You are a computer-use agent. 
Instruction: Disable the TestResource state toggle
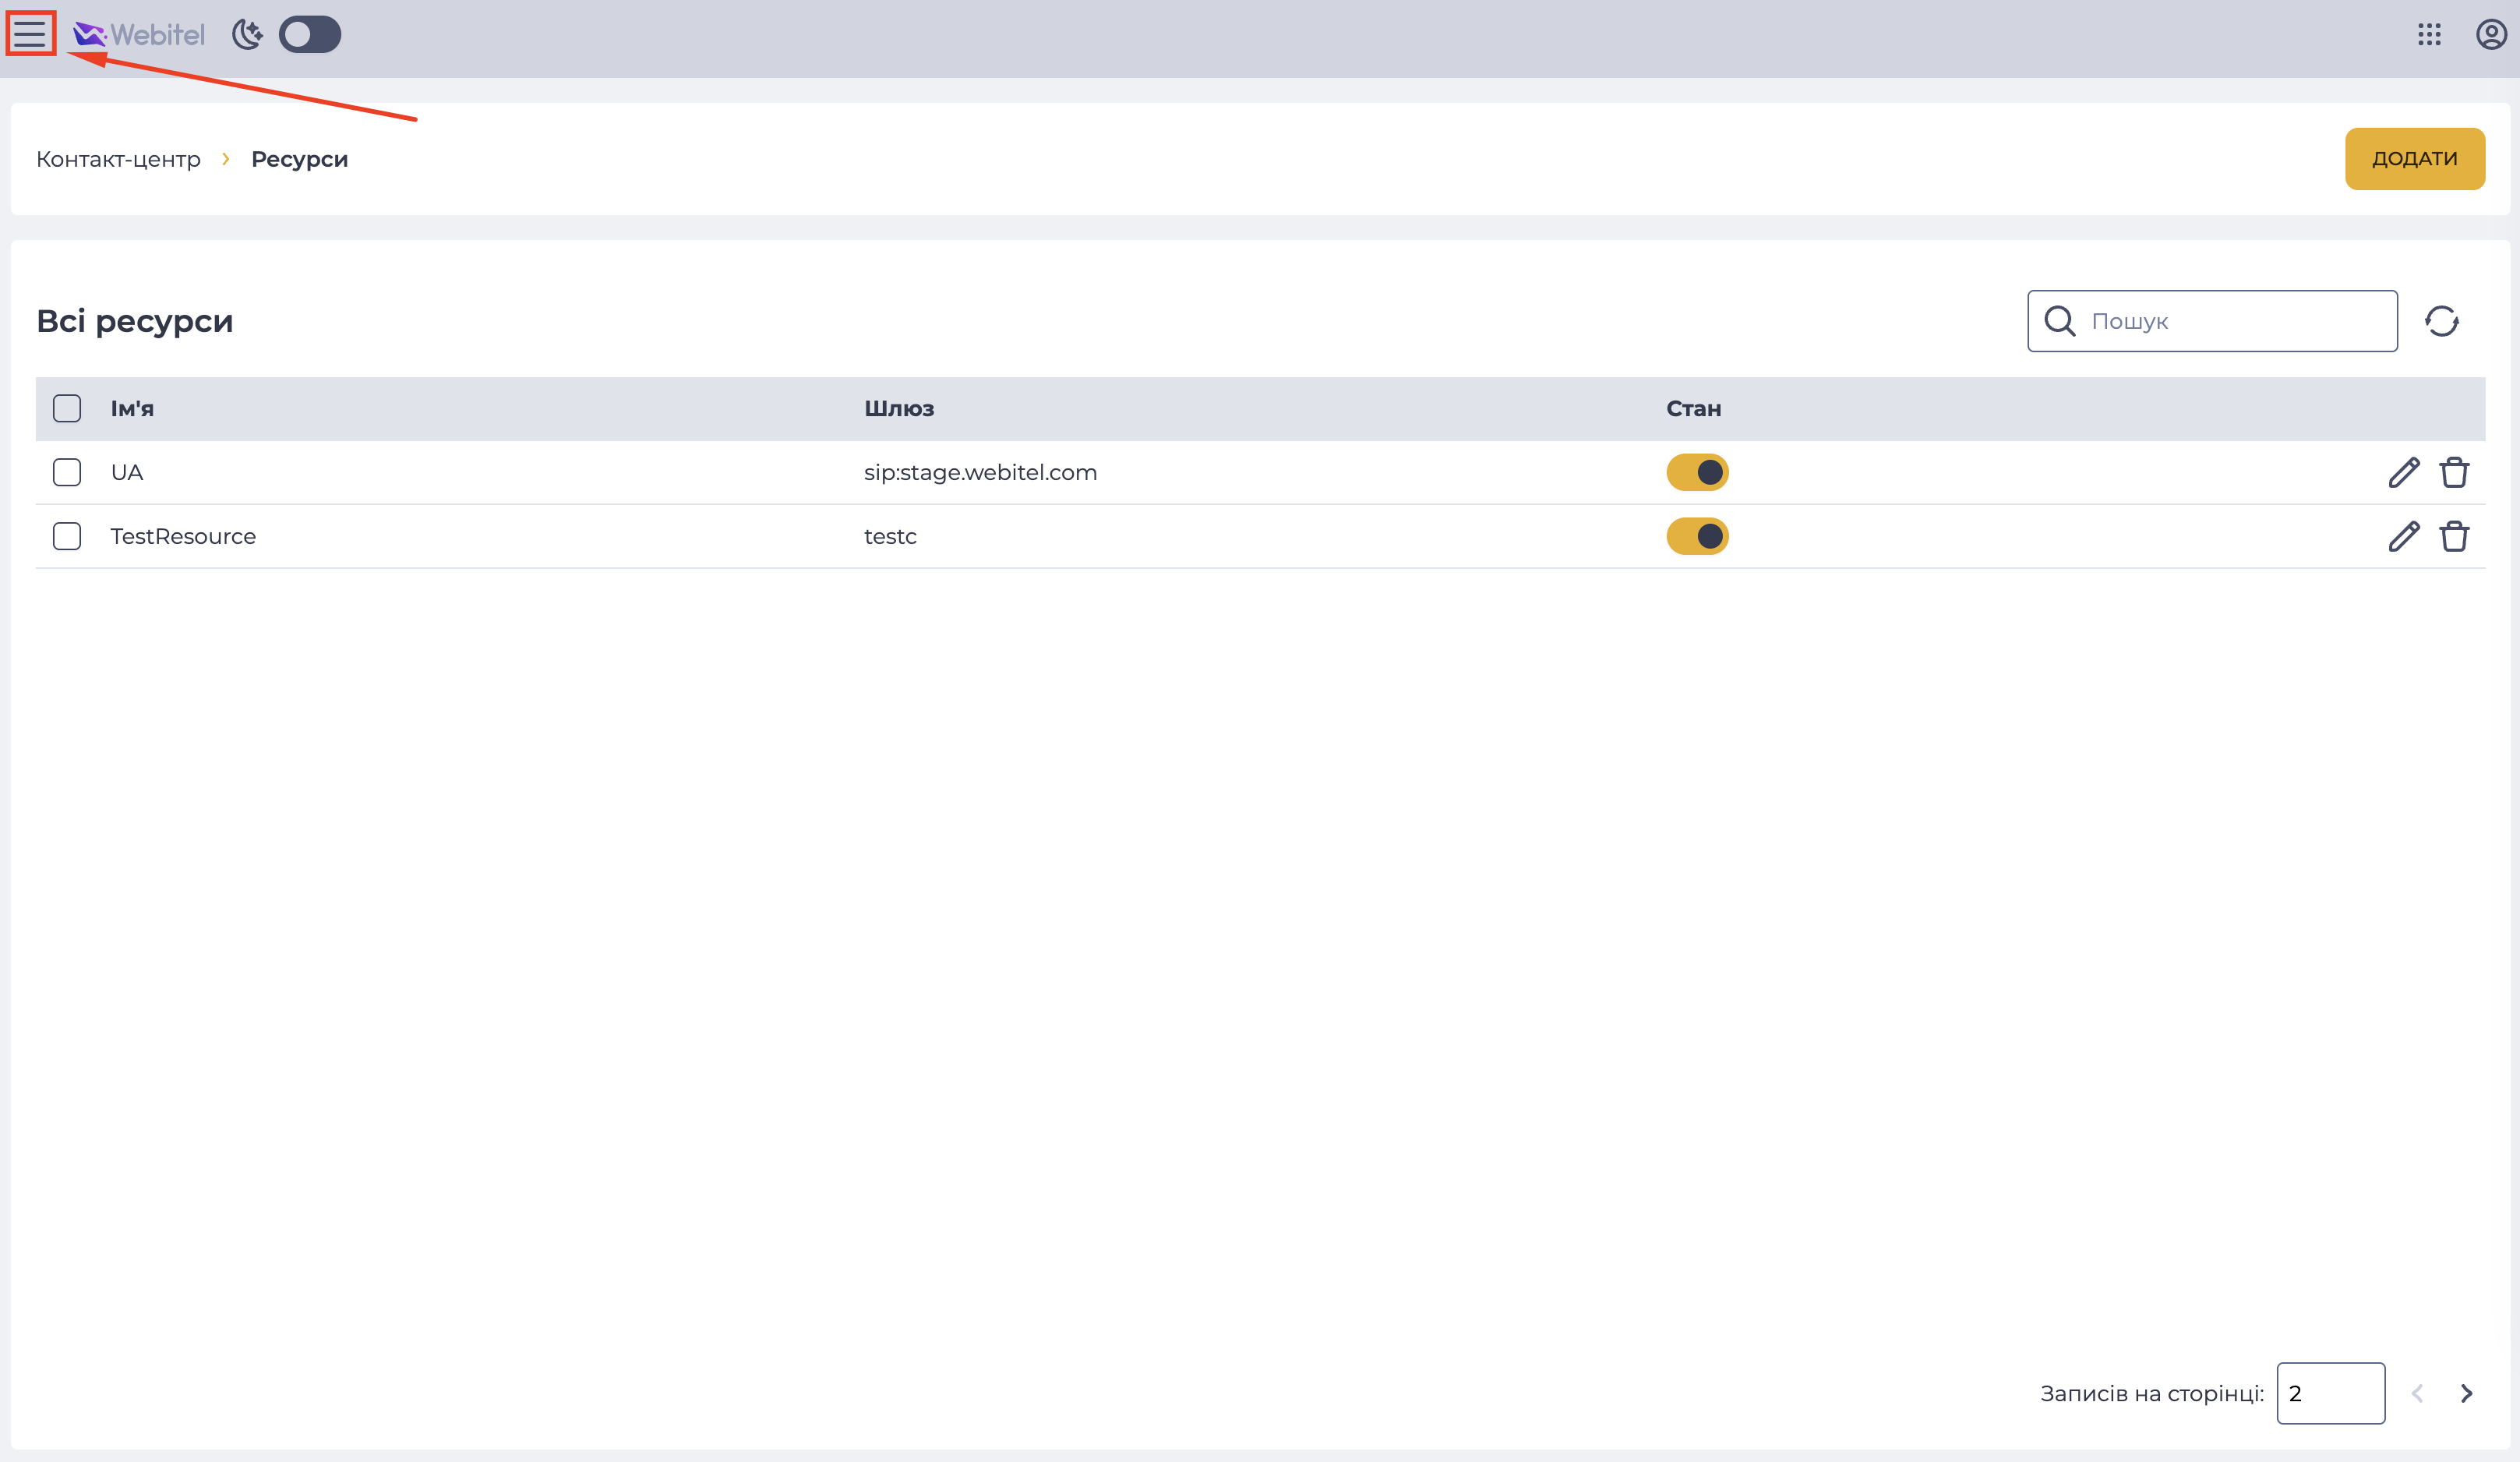coord(1697,536)
